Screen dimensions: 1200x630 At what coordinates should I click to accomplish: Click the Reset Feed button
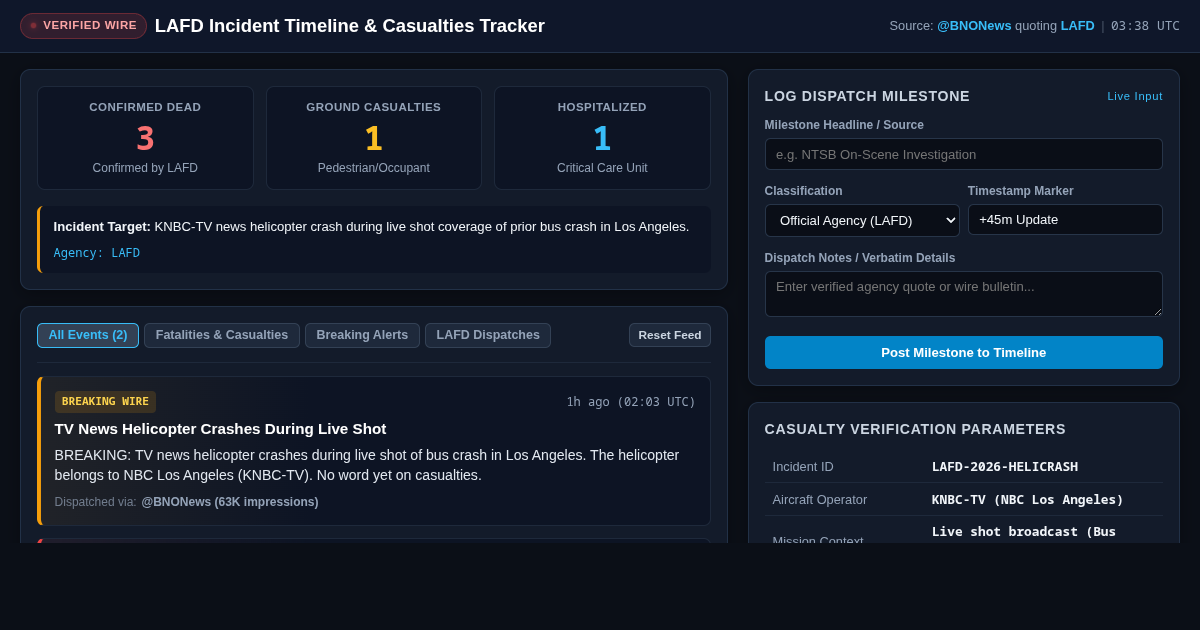[670, 335]
